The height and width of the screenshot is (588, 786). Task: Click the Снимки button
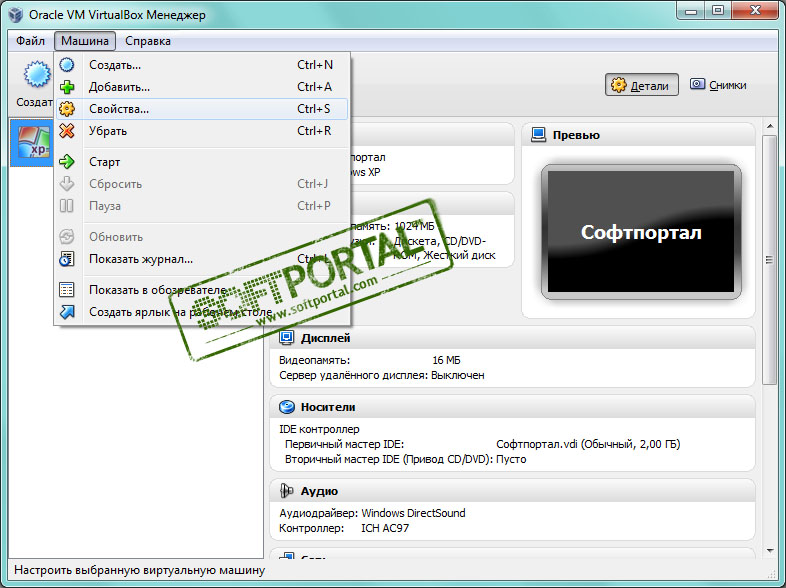click(x=718, y=85)
